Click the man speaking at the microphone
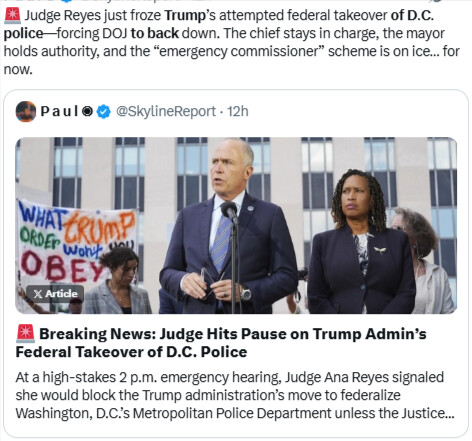 229,227
